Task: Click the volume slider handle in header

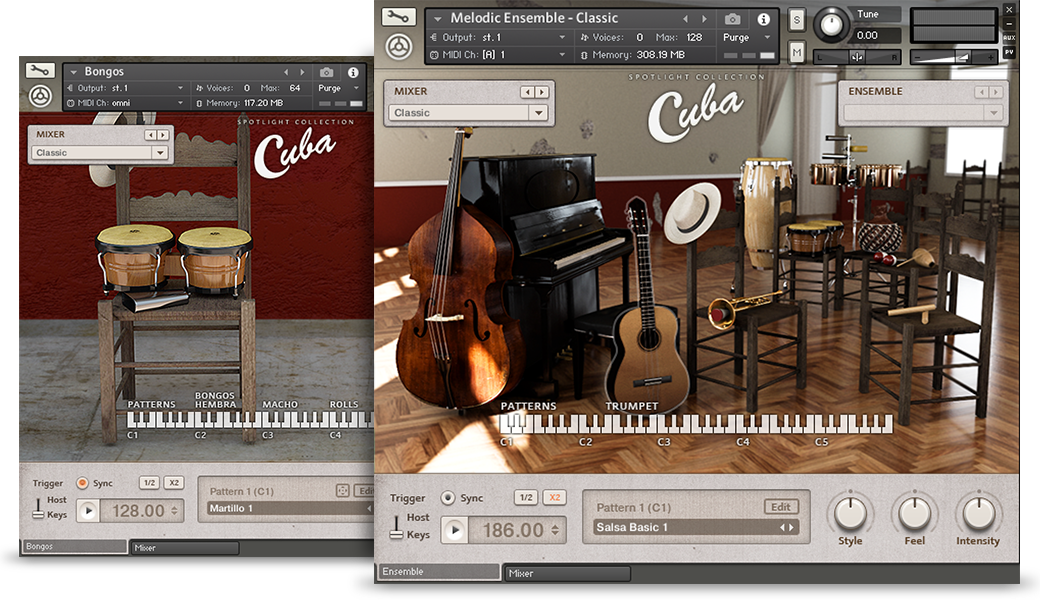Action: 963,58
